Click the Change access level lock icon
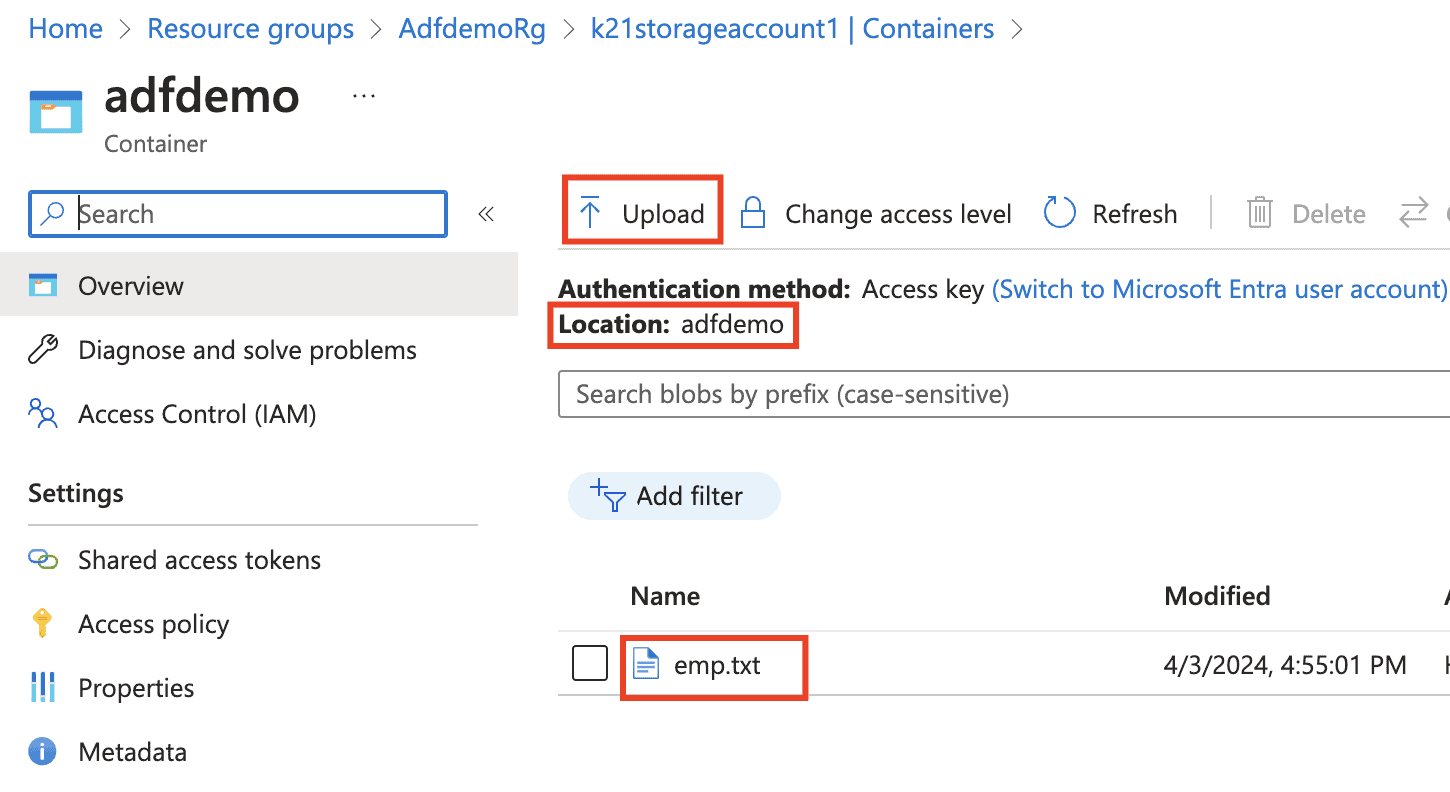The height and width of the screenshot is (792, 1450). click(x=752, y=213)
